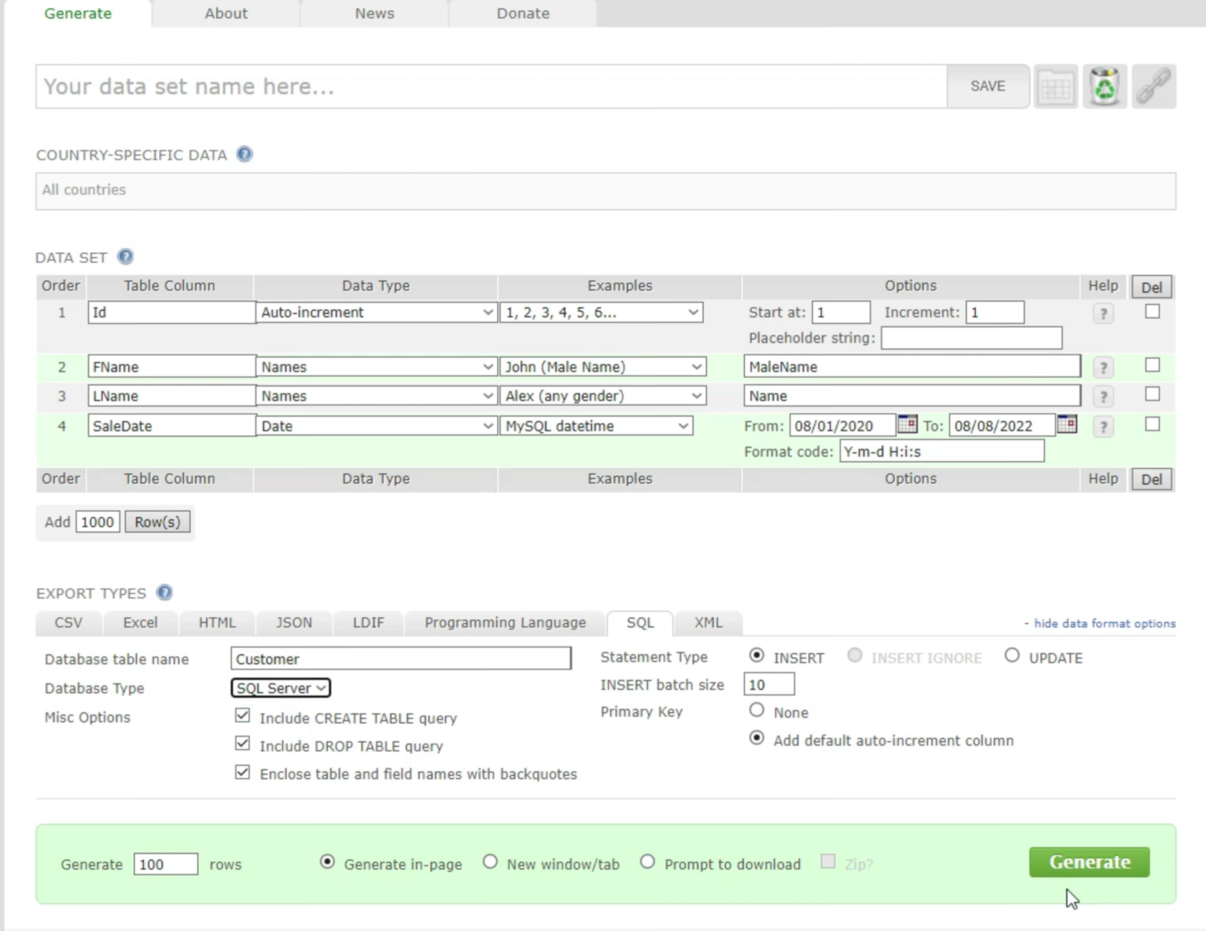Click the hide data format options link
This screenshot has height=931, width=1206.
tap(1101, 623)
